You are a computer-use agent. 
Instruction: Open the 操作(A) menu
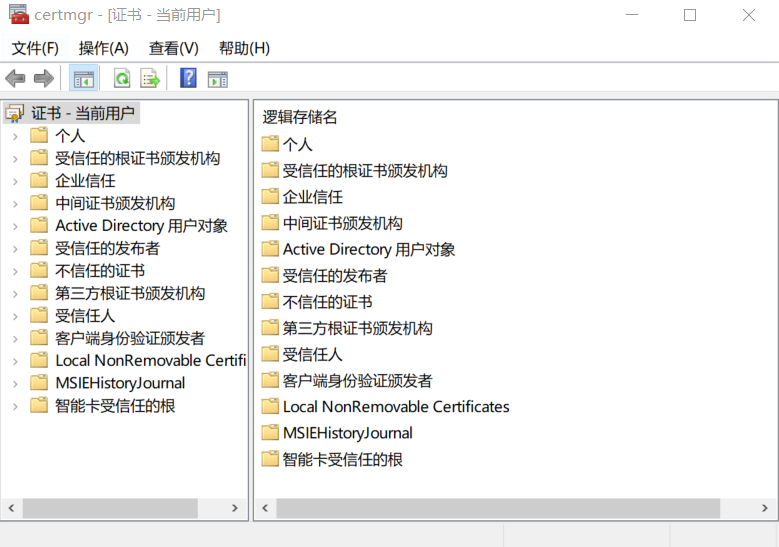pos(104,48)
